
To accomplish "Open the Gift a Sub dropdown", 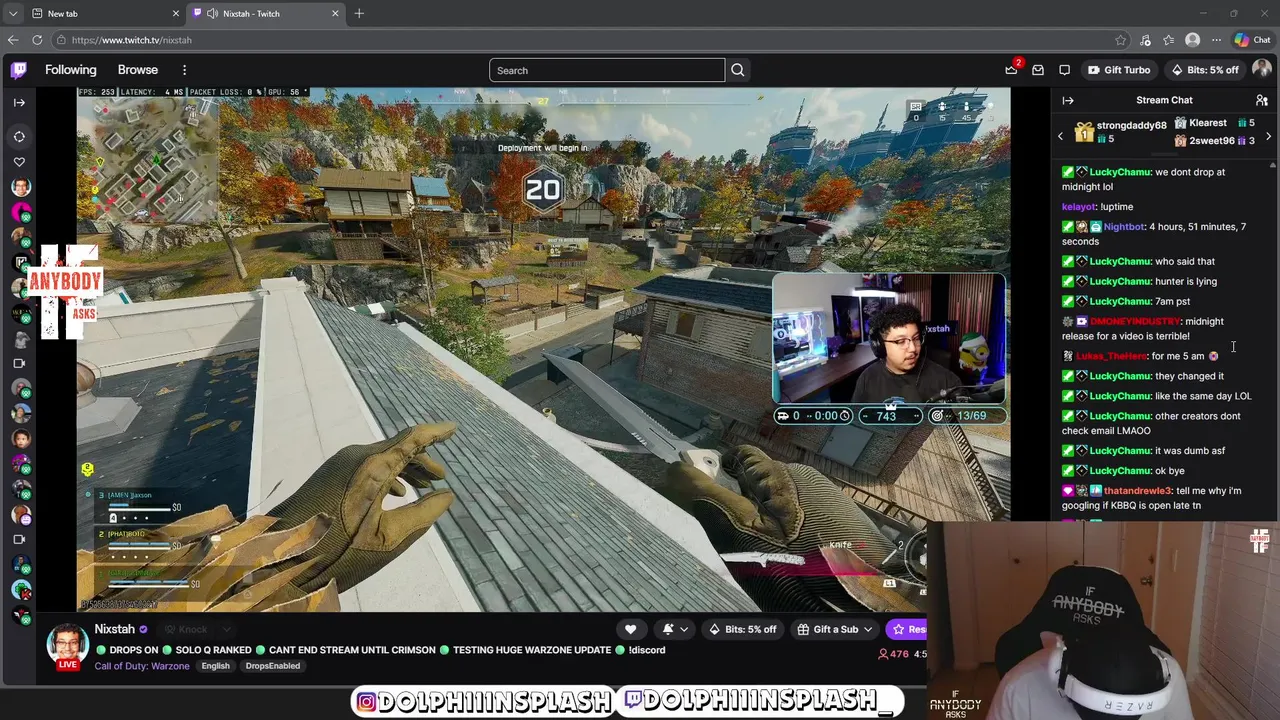I will 835,629.
